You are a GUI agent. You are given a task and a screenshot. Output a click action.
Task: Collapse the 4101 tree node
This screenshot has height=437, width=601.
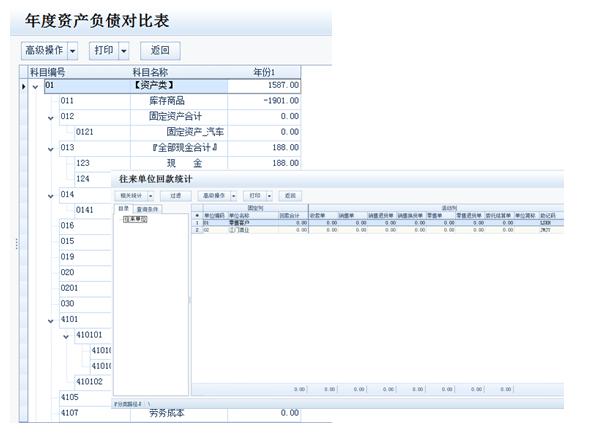pos(52,320)
